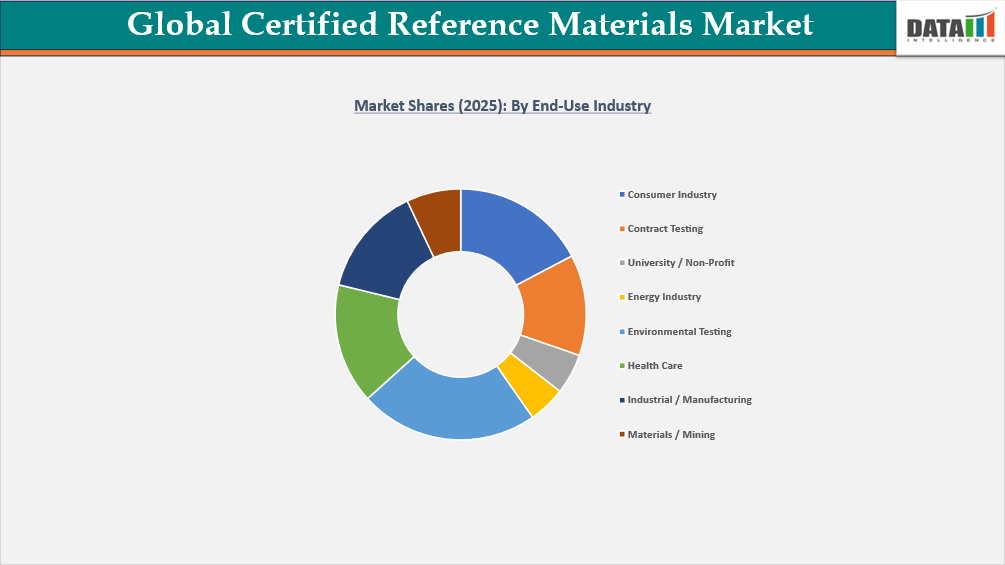Click the Materials / Mining legend color marker

click(x=622, y=434)
